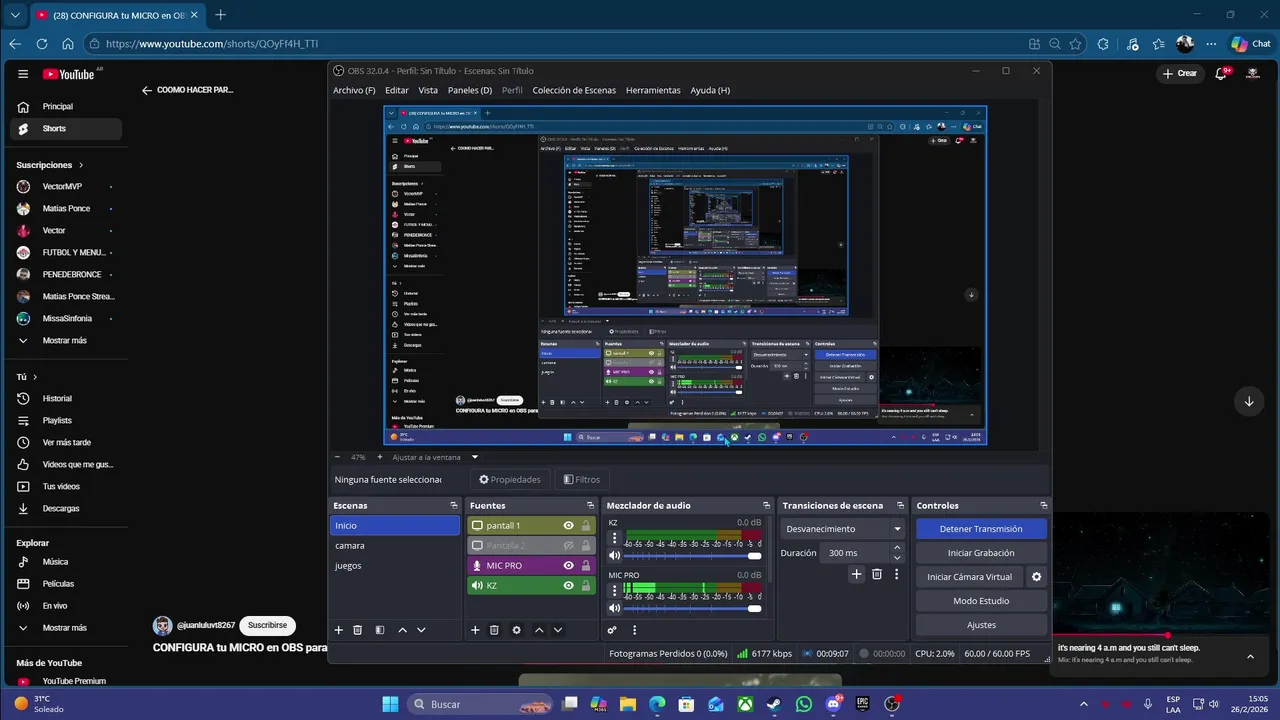Zoom out preview with minus icon
This screenshot has height=720, width=1280.
point(337,457)
